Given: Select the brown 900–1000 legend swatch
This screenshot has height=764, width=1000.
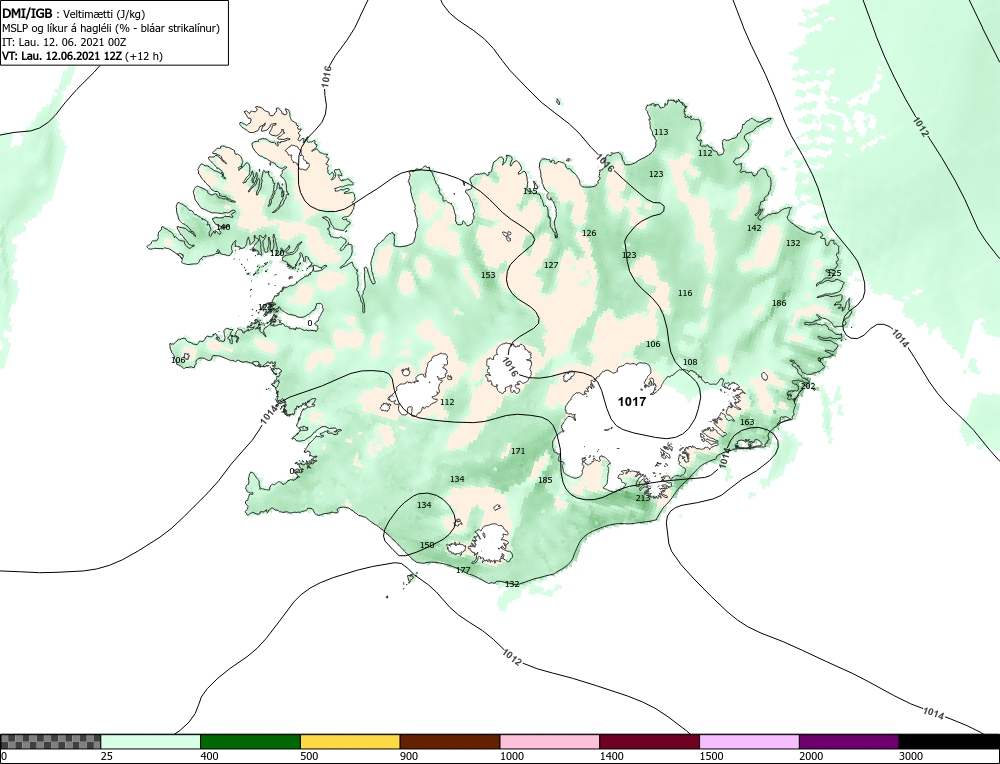Looking at the screenshot, I should (x=450, y=741).
